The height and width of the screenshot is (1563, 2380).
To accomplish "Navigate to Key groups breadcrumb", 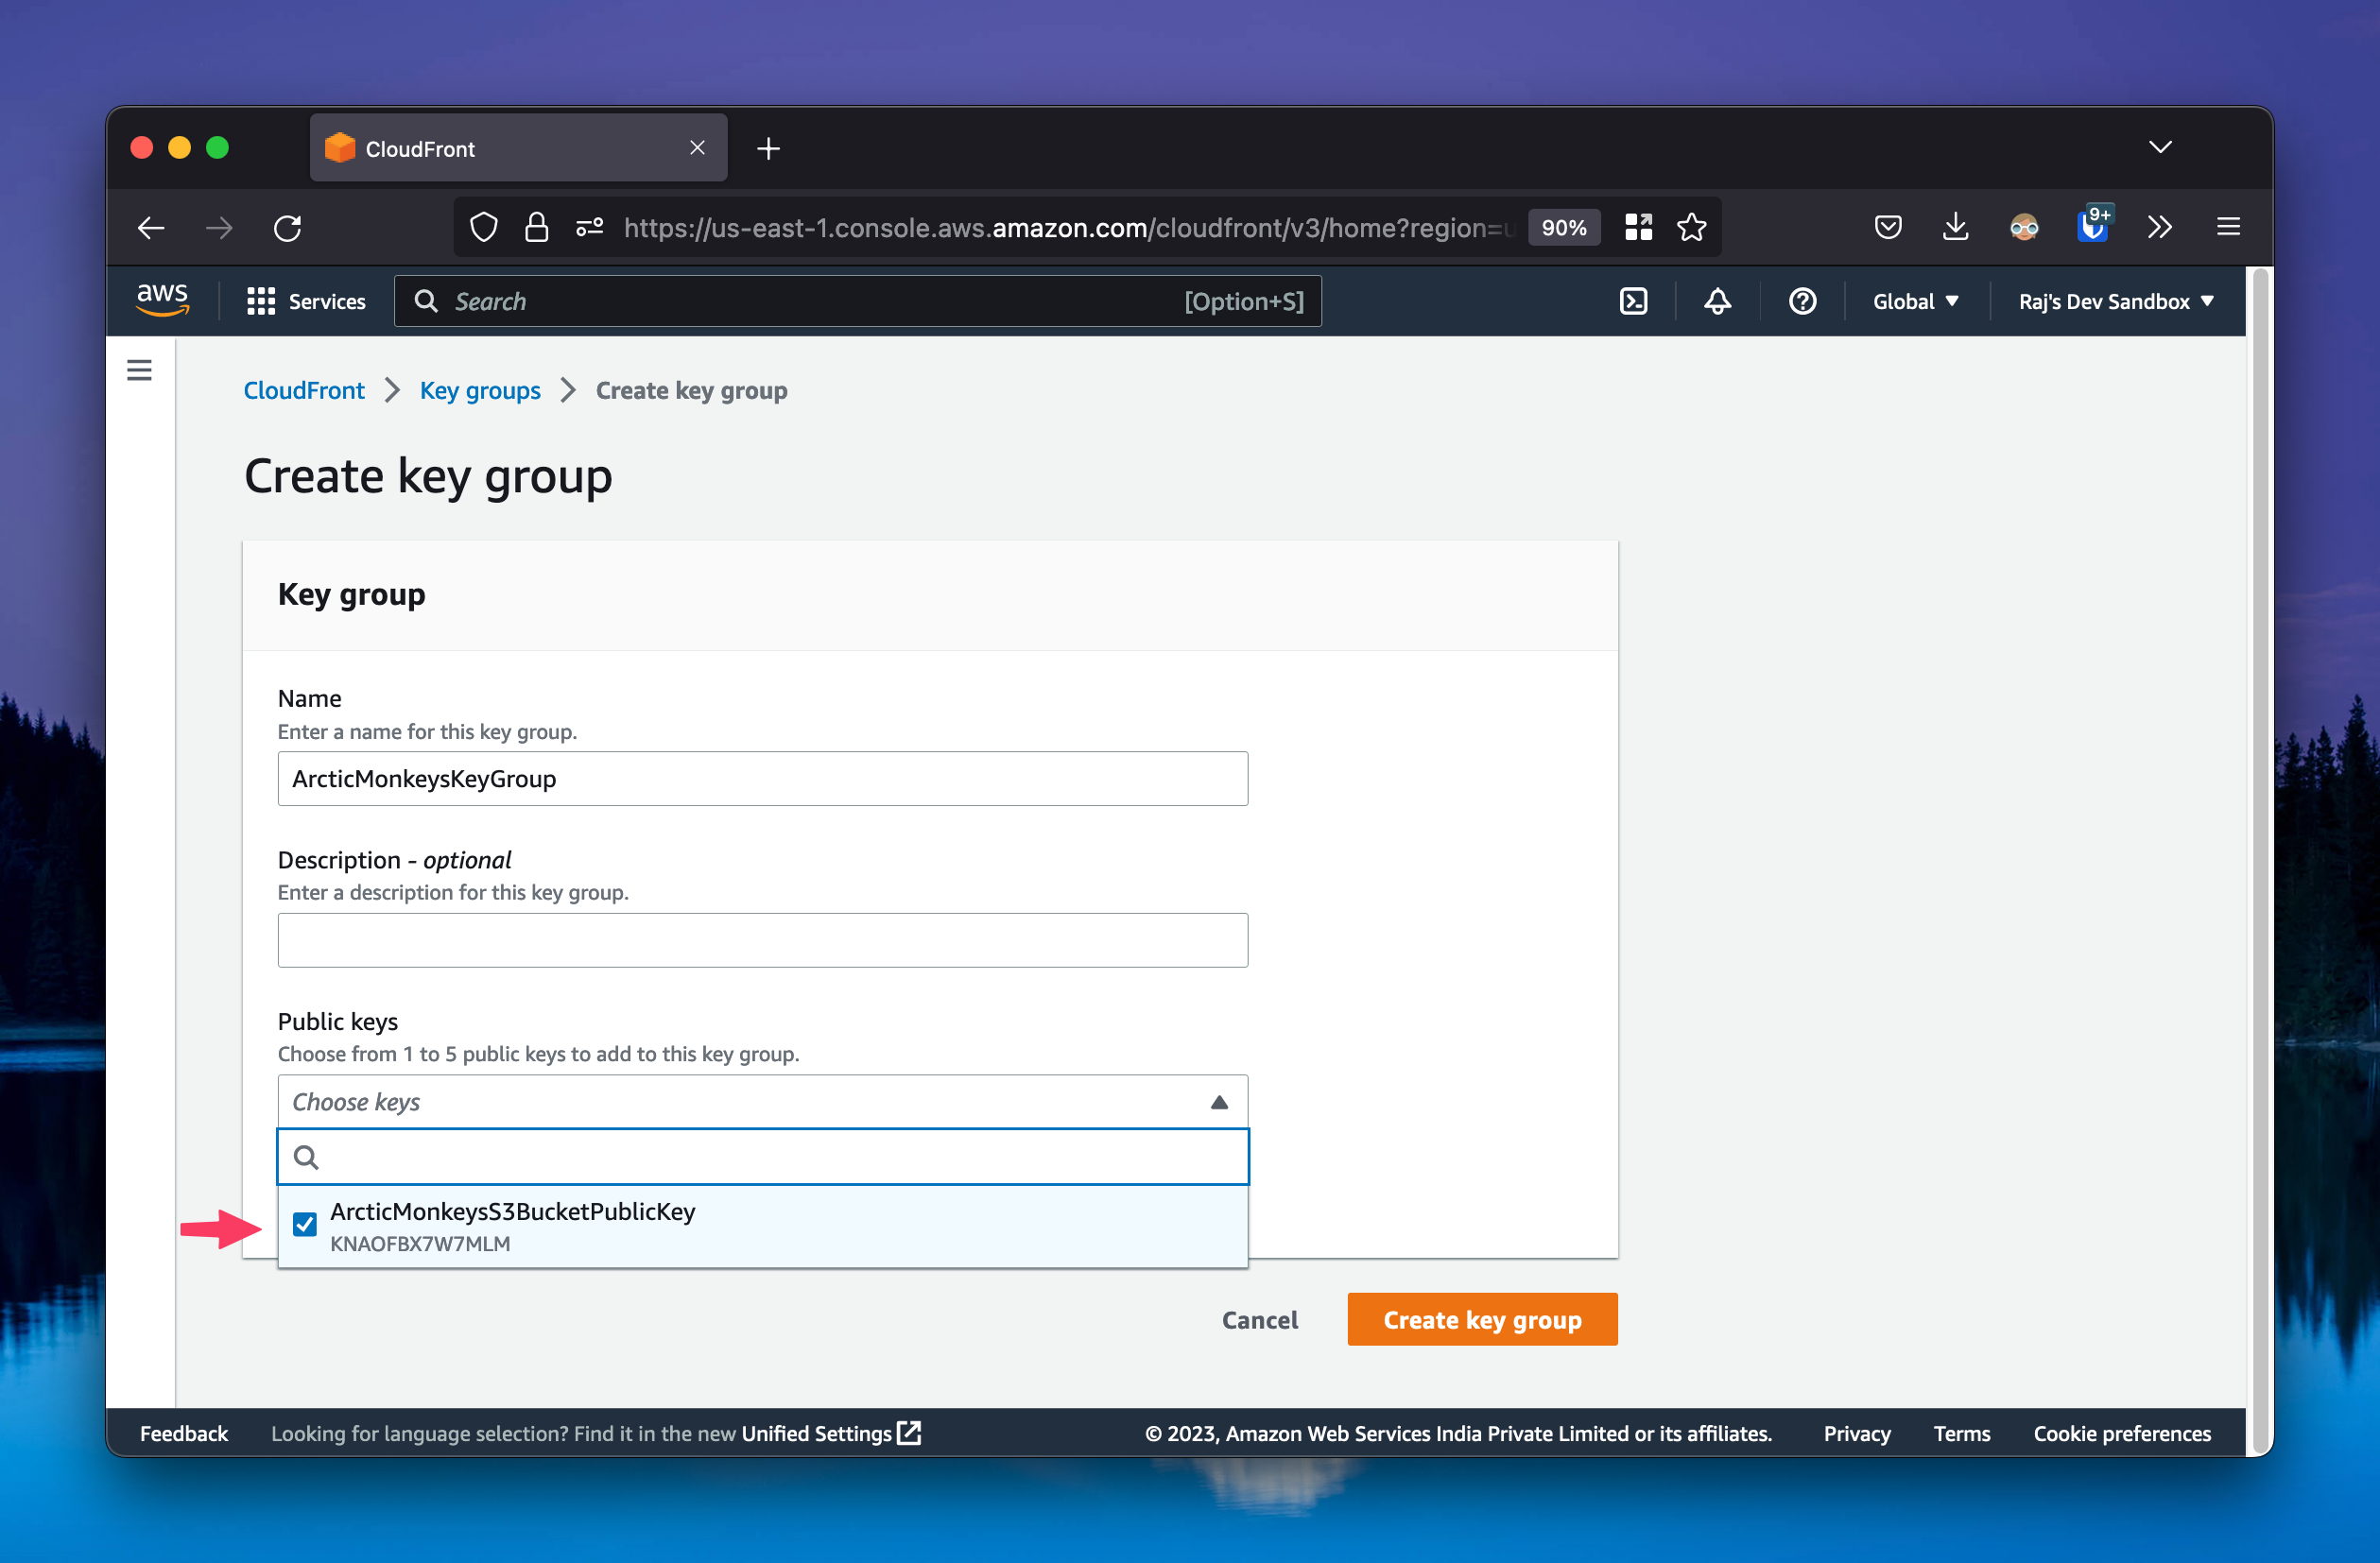I will (x=480, y=391).
